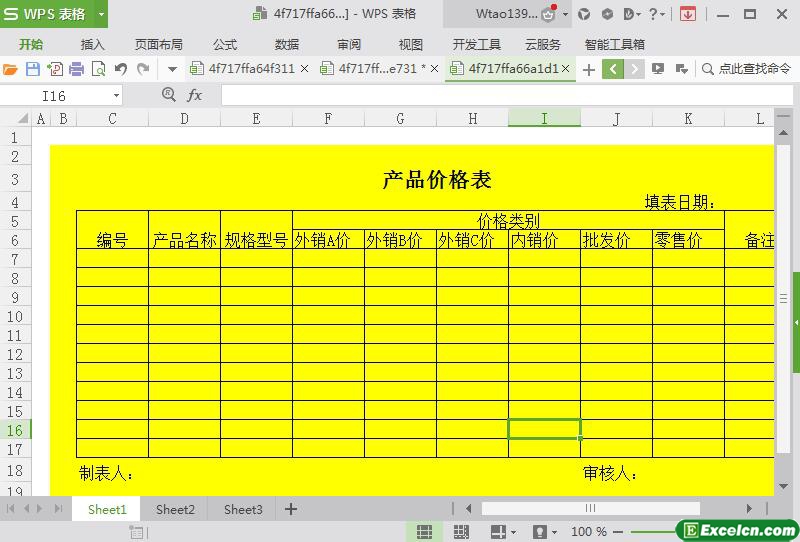Open the 插入 ribbon tab
The image size is (800, 542).
[x=92, y=44]
